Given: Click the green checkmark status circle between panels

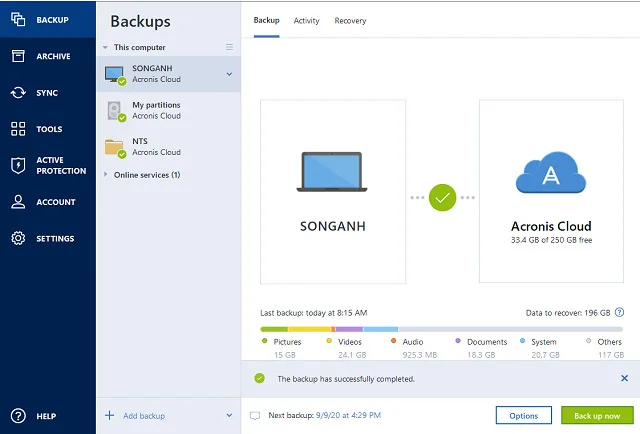Looking at the screenshot, I should tap(442, 198).
